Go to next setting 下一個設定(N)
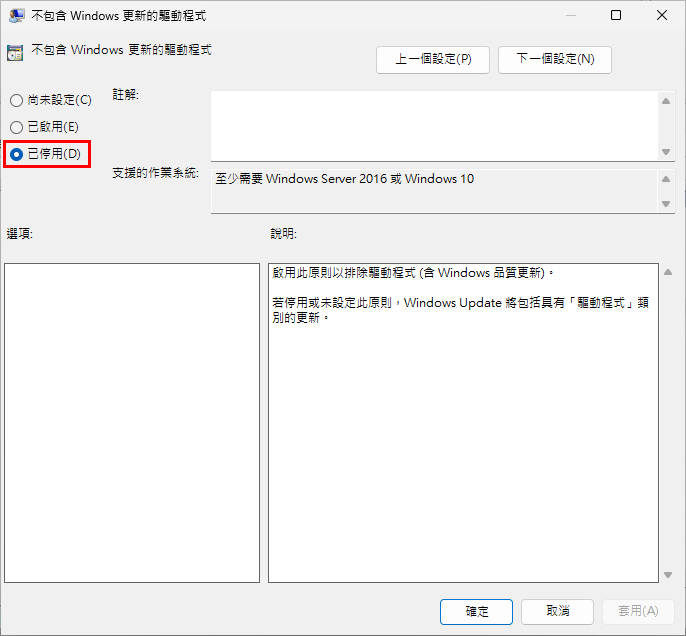This screenshot has height=636, width=686. pos(555,59)
